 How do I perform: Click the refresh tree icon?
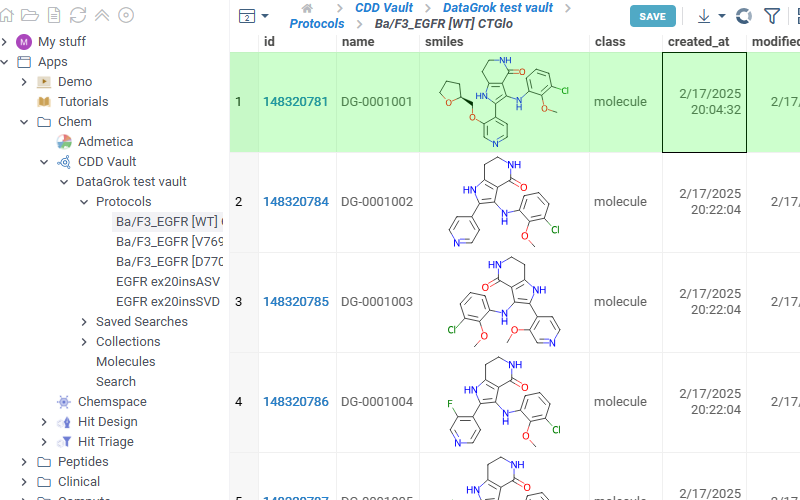[78, 15]
